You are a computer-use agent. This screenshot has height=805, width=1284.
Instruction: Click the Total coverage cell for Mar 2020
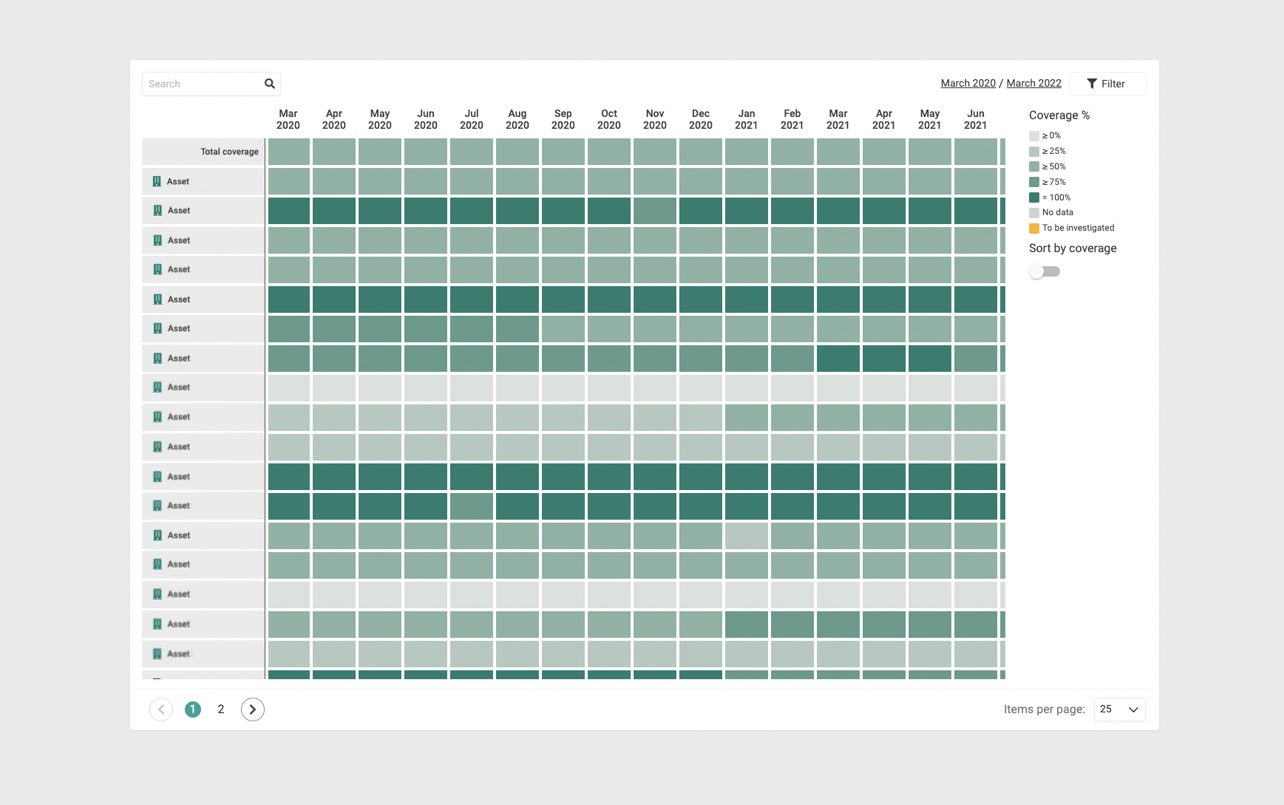click(x=288, y=152)
